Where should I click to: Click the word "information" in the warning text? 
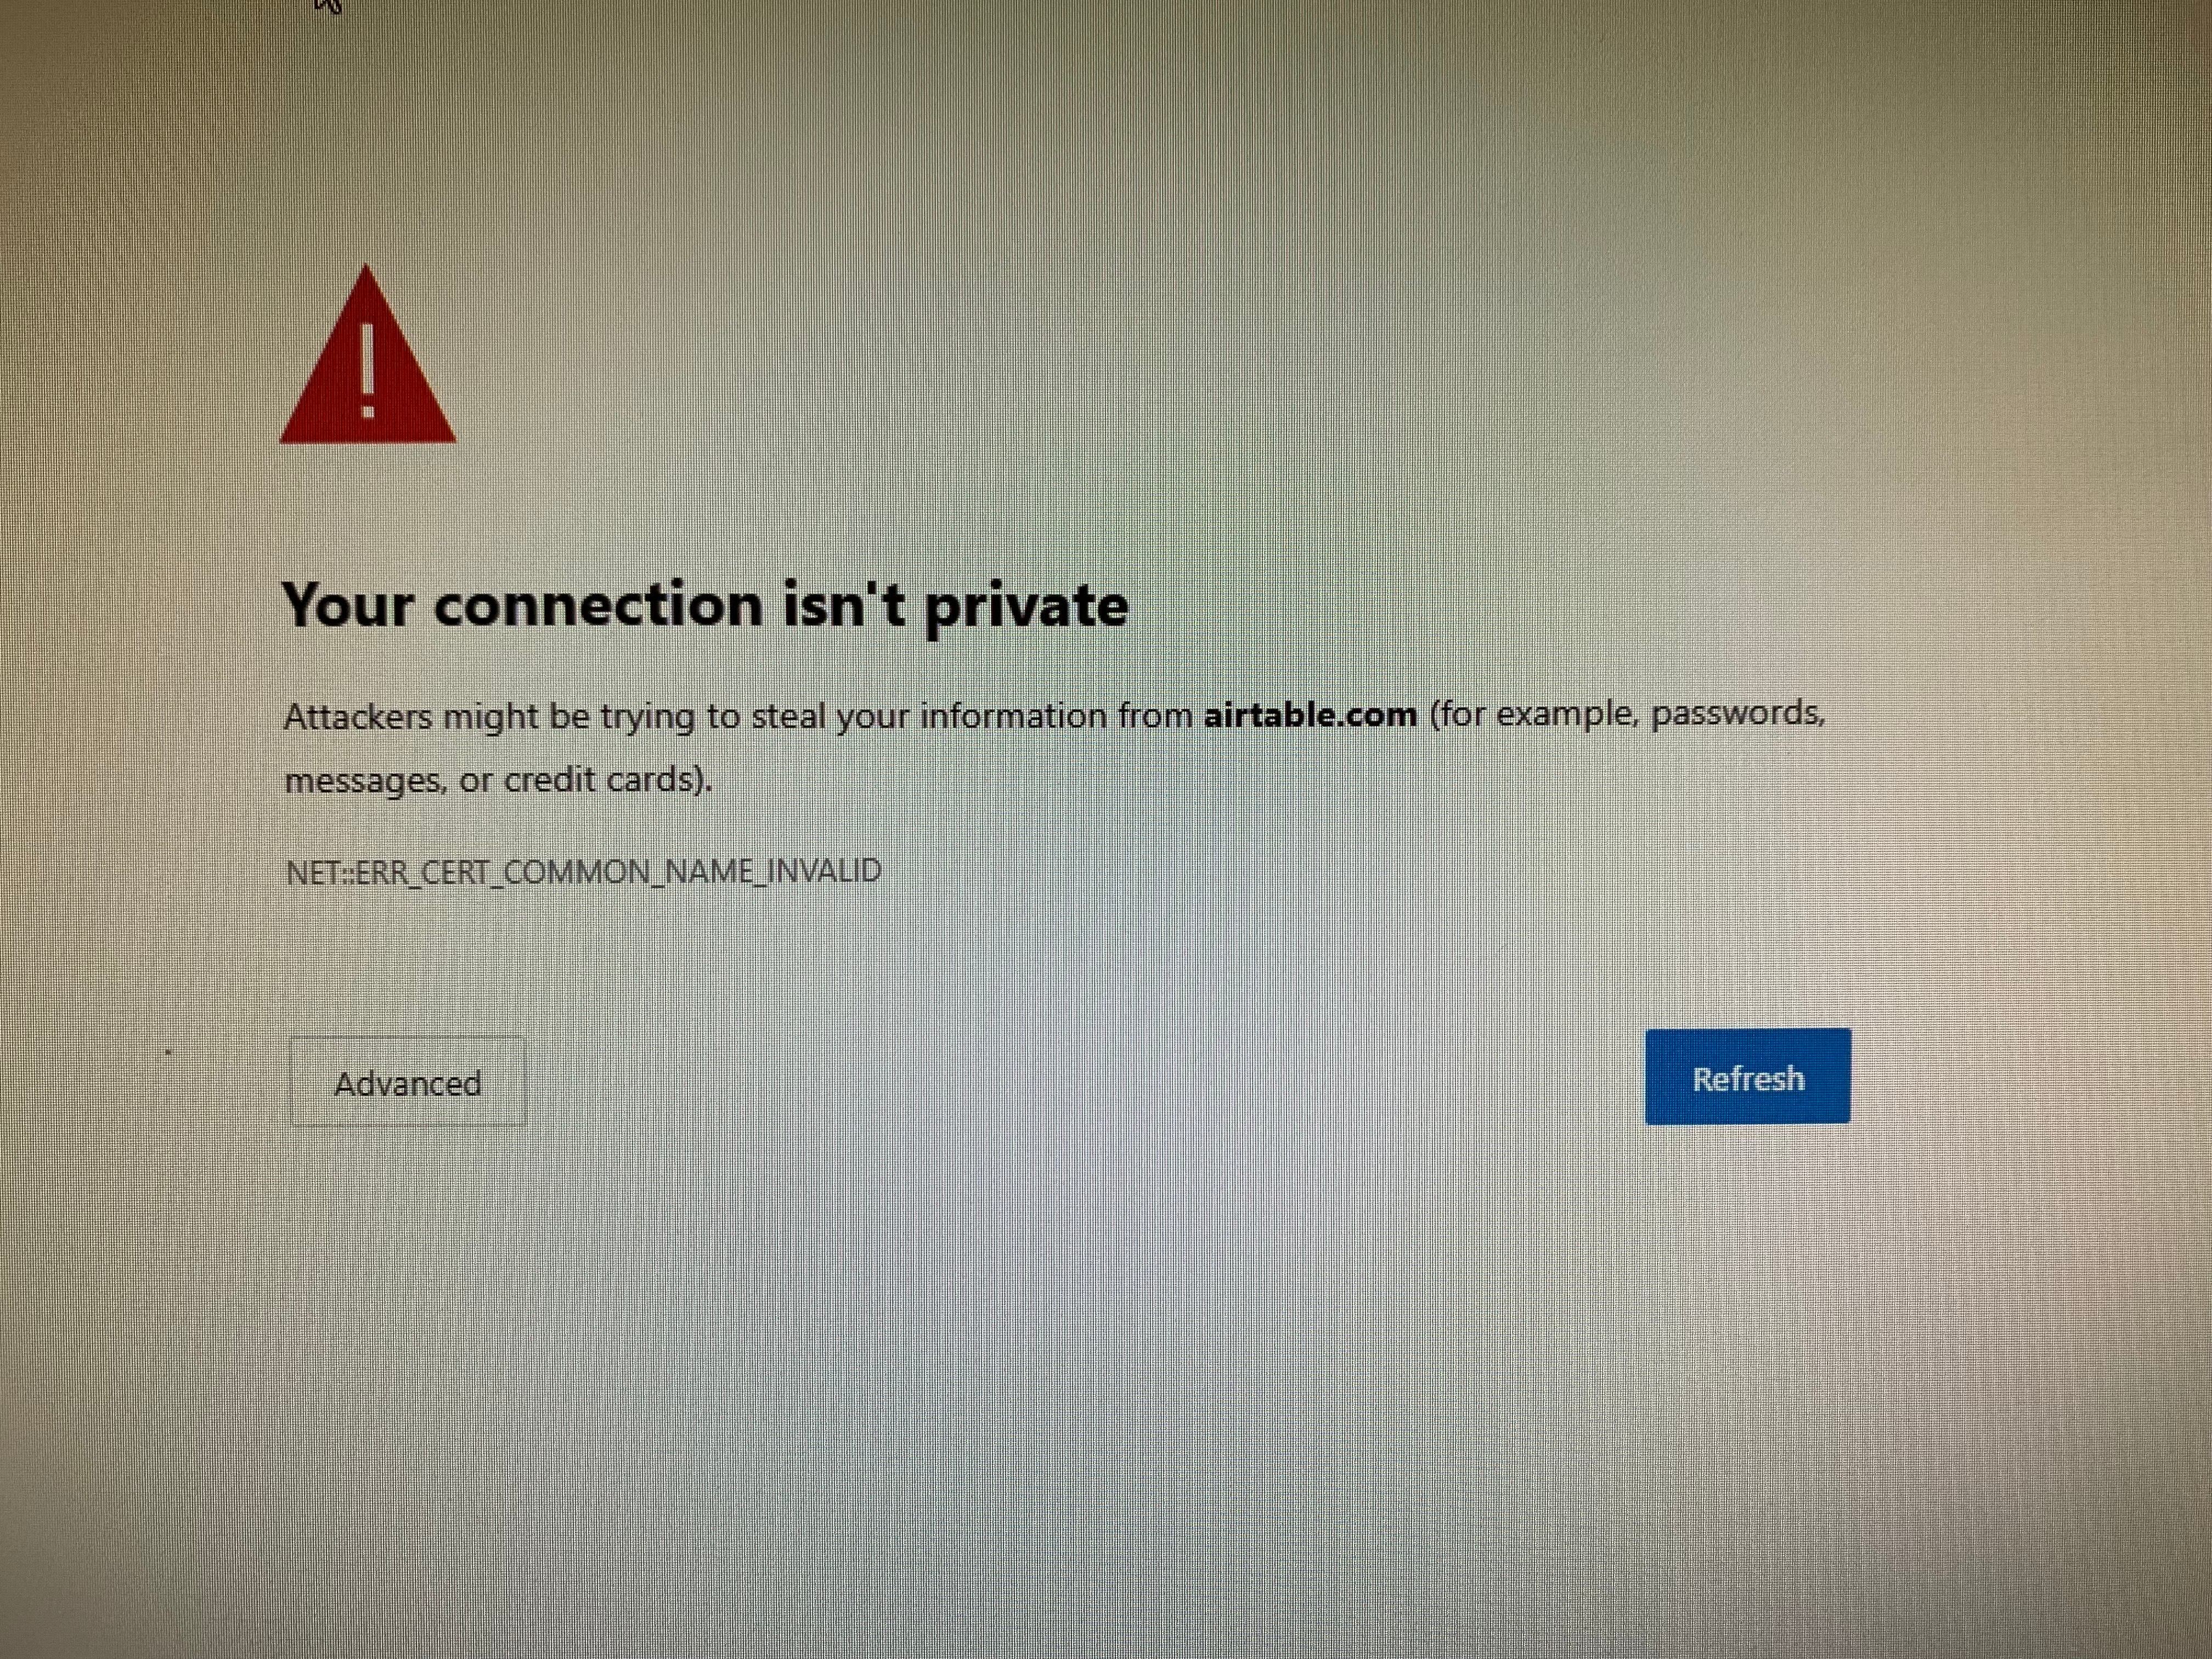tap(1013, 716)
